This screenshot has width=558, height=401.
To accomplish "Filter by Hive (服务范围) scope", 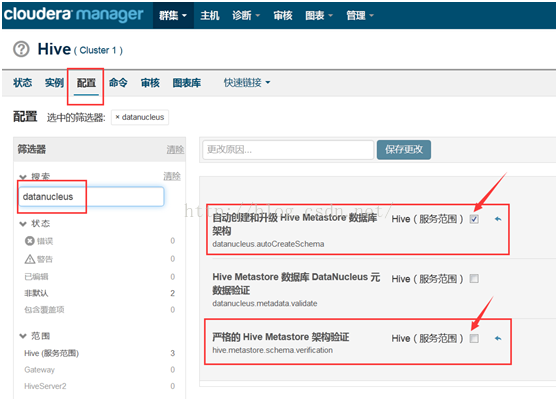I will tap(52, 353).
